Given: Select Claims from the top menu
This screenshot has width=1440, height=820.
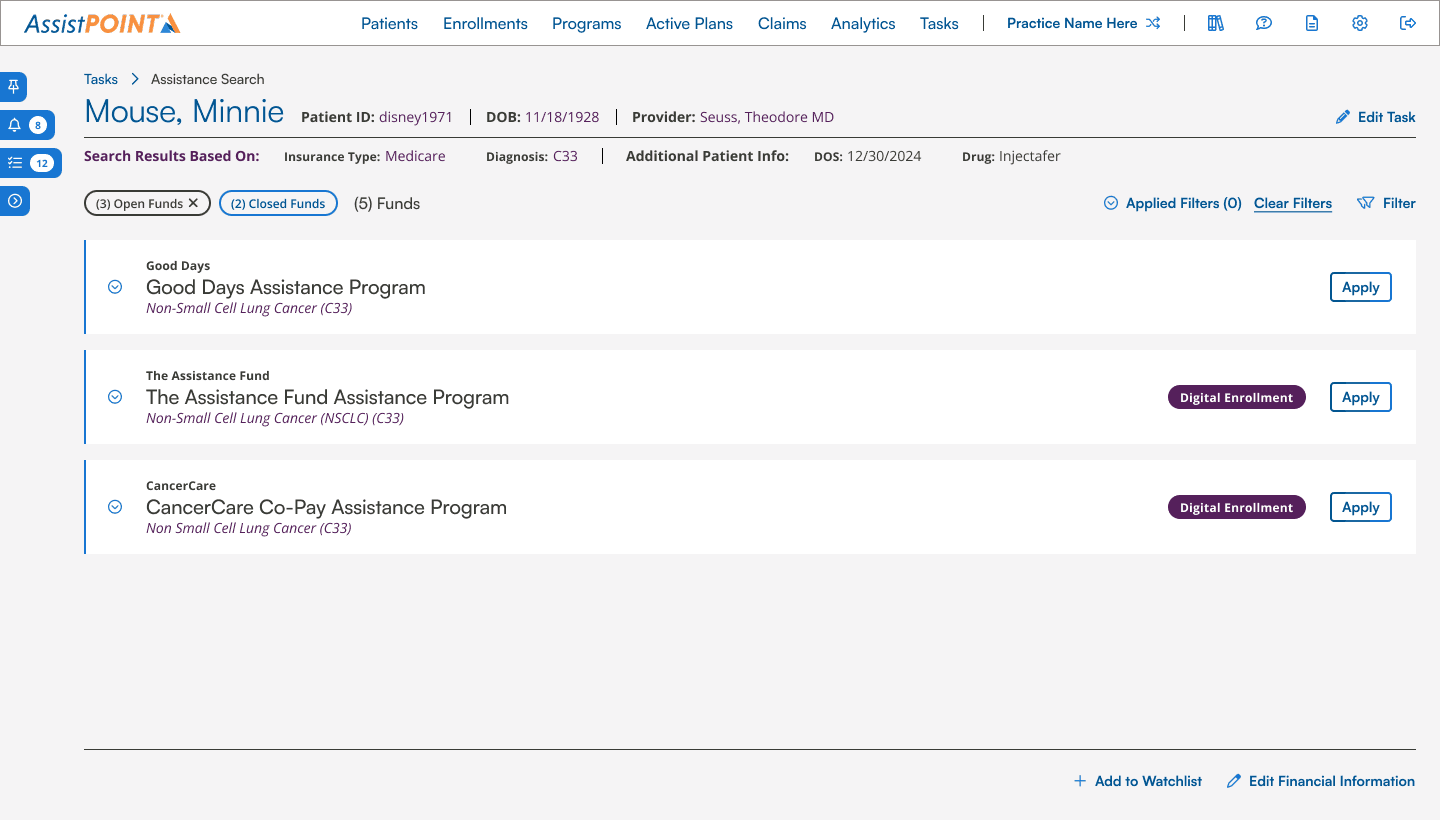Looking at the screenshot, I should click(782, 23).
